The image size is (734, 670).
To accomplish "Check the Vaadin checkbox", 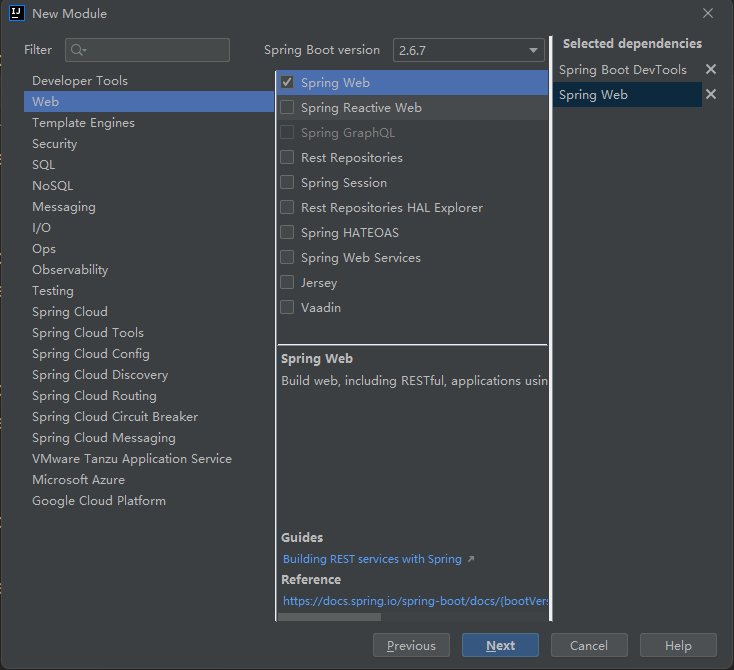I will [287, 307].
